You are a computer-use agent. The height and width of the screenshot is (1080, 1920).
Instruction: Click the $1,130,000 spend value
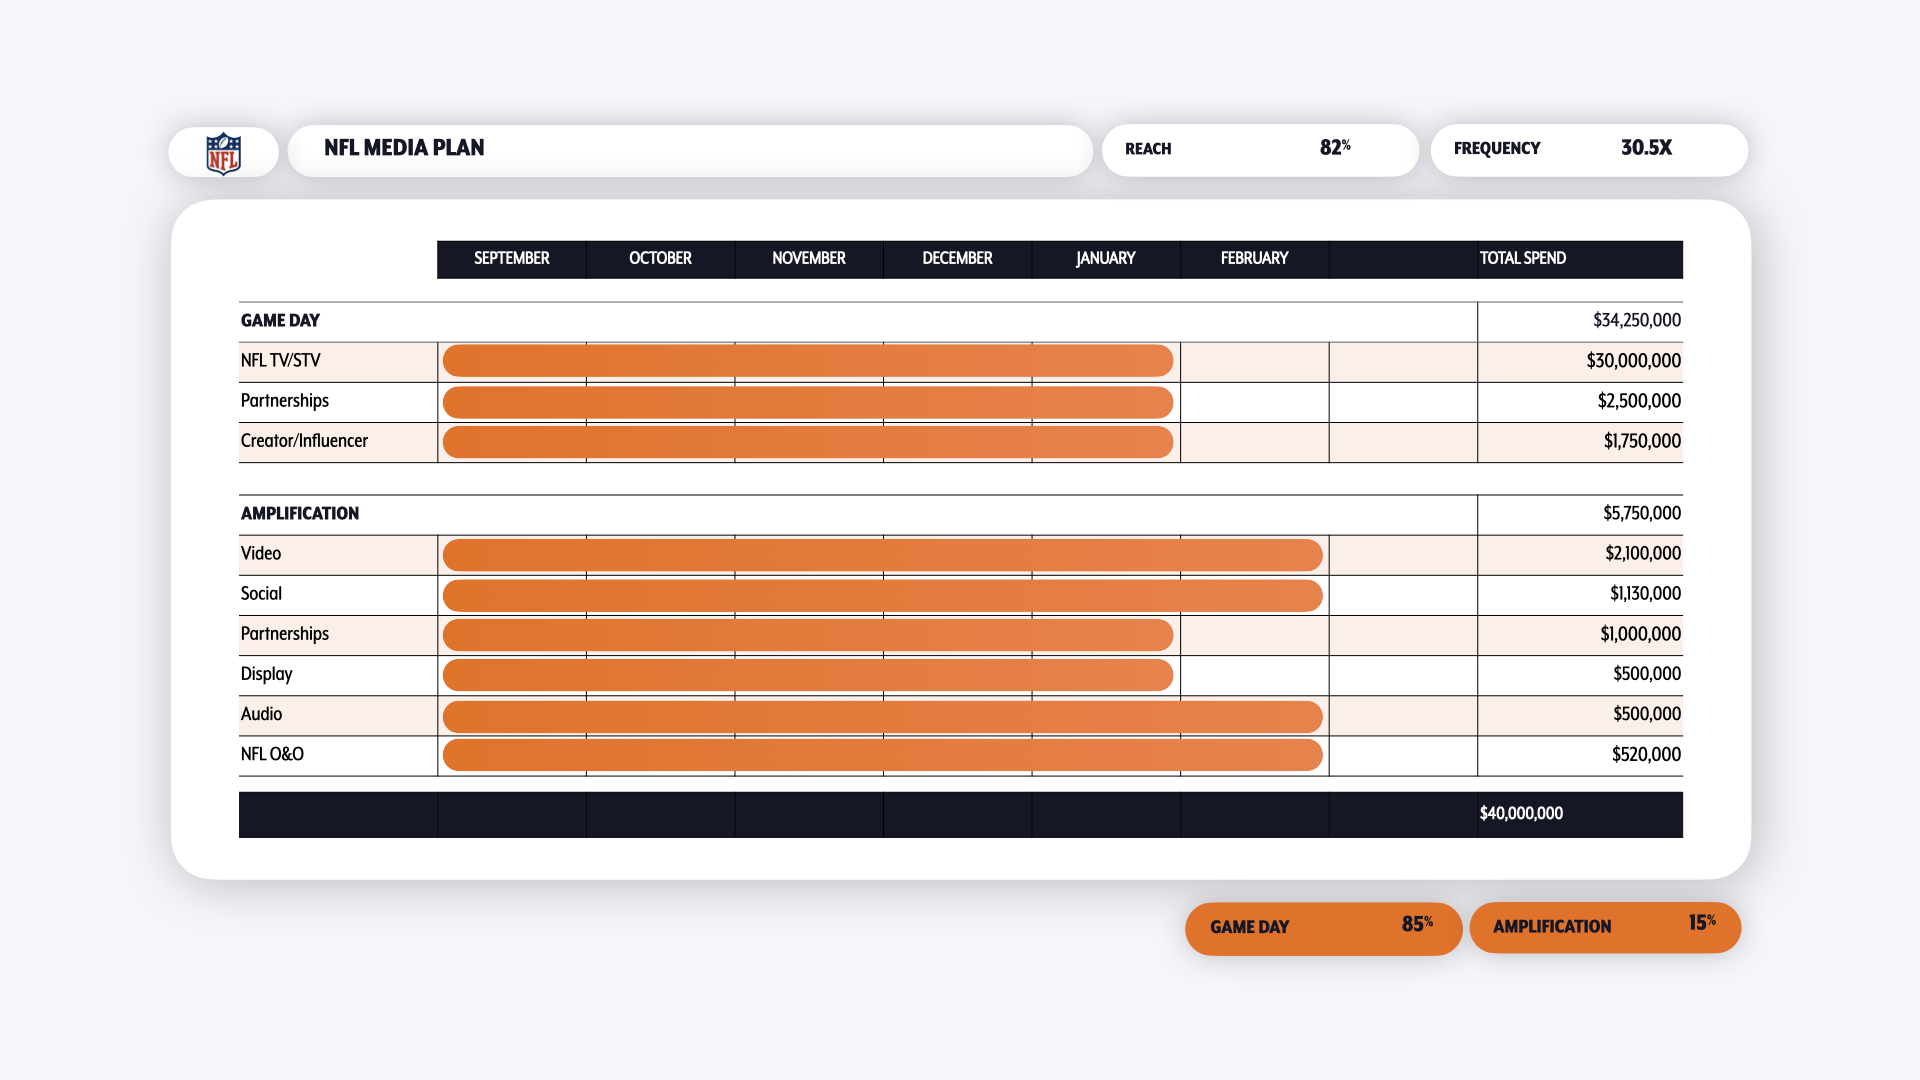coord(1646,594)
